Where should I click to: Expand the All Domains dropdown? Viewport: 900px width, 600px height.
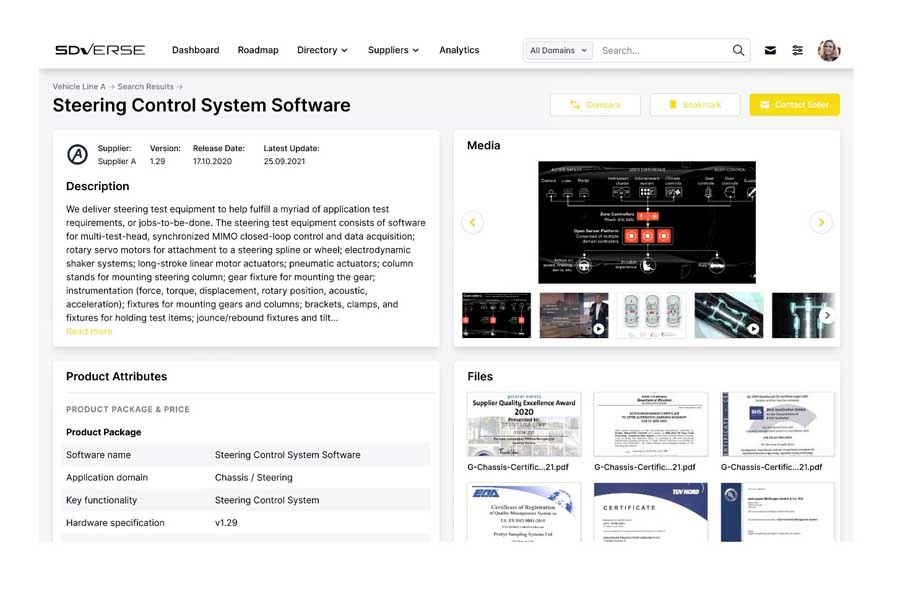click(559, 50)
